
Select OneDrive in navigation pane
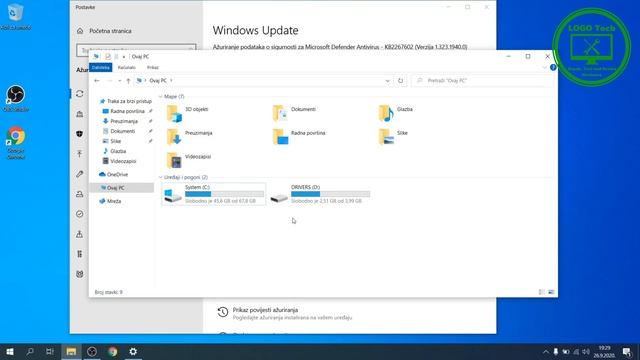tap(114, 174)
